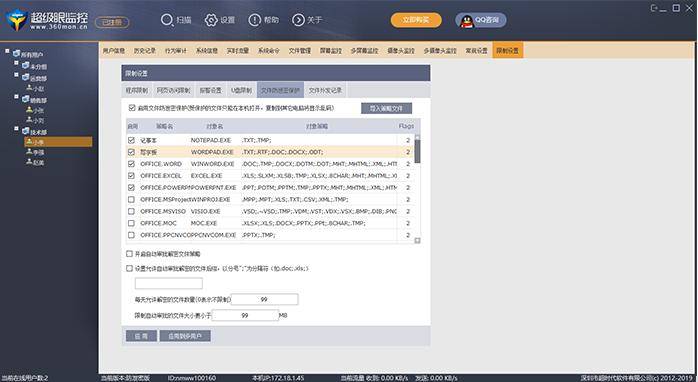Switch to the 屏幕监控 tab
This screenshot has width=698, height=382.
tap(331, 51)
